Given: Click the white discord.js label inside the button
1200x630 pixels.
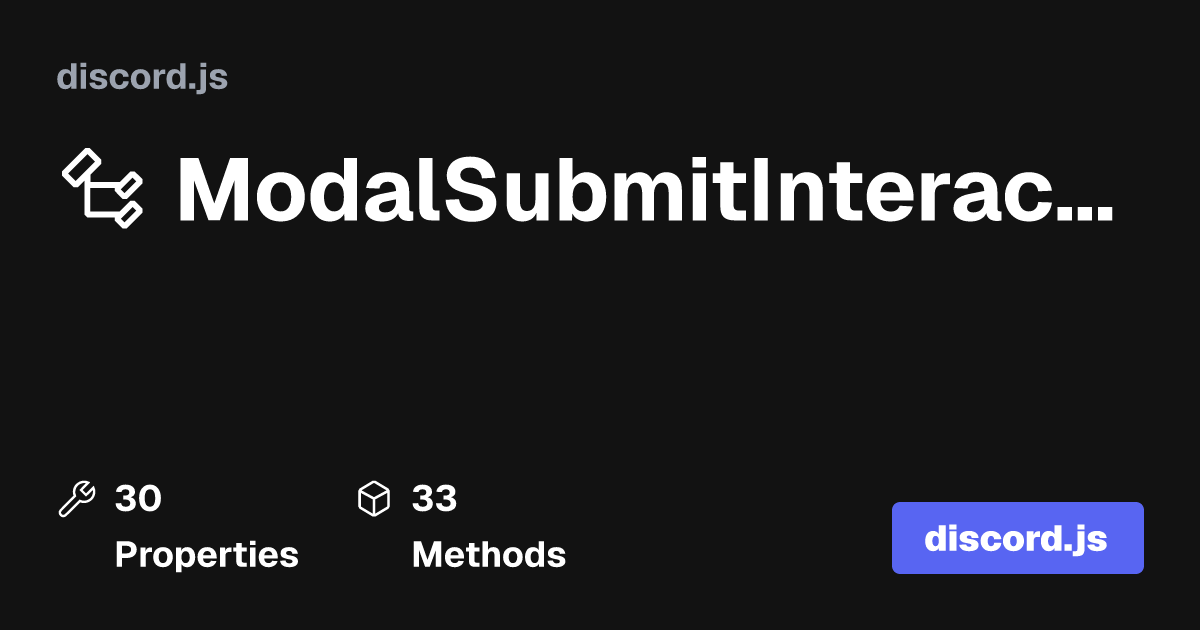Looking at the screenshot, I should coord(1016,538).
